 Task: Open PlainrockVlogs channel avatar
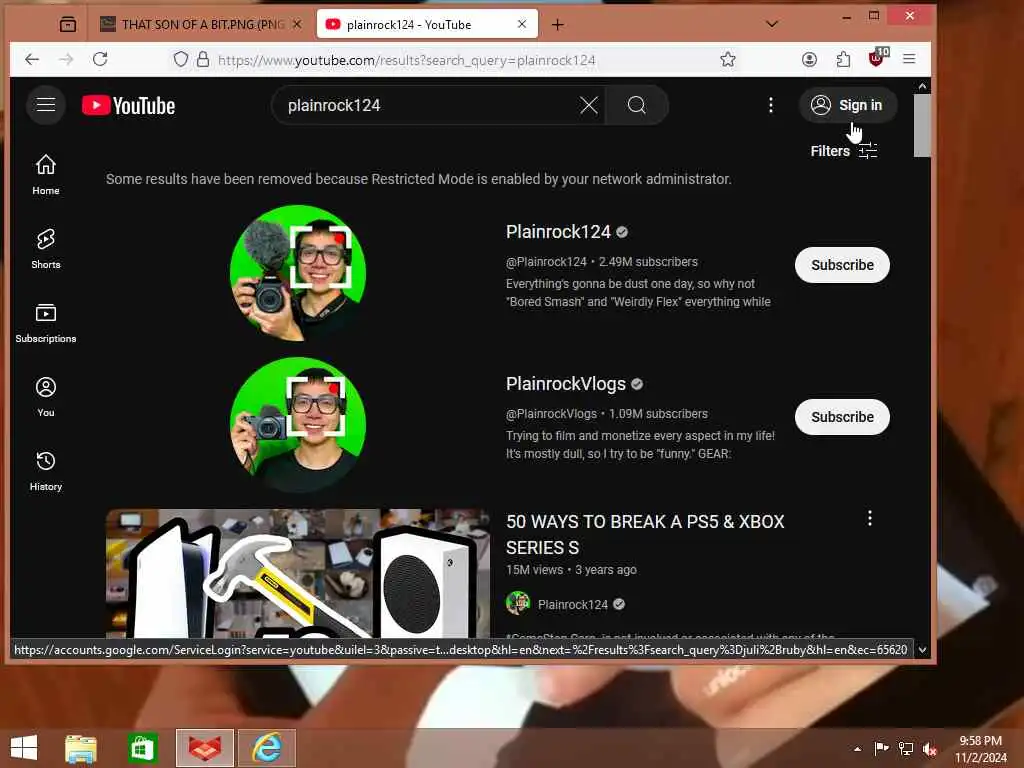(298, 424)
